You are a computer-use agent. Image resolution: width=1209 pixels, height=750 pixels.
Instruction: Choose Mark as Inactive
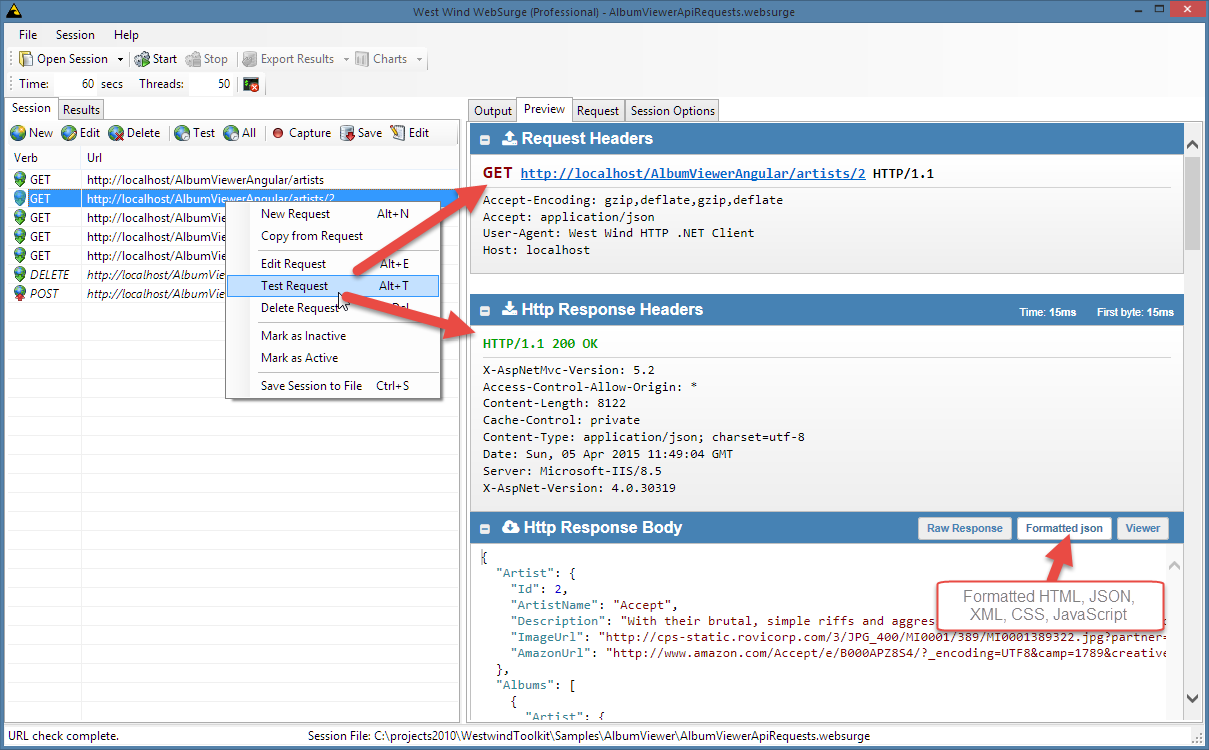333,336
